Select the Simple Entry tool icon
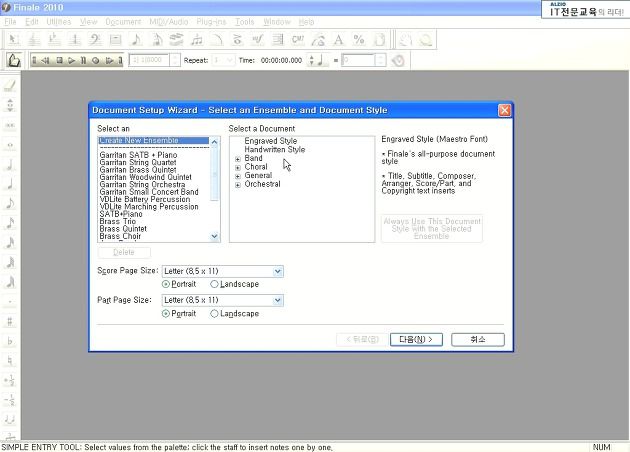630x452 pixels. pos(136,40)
